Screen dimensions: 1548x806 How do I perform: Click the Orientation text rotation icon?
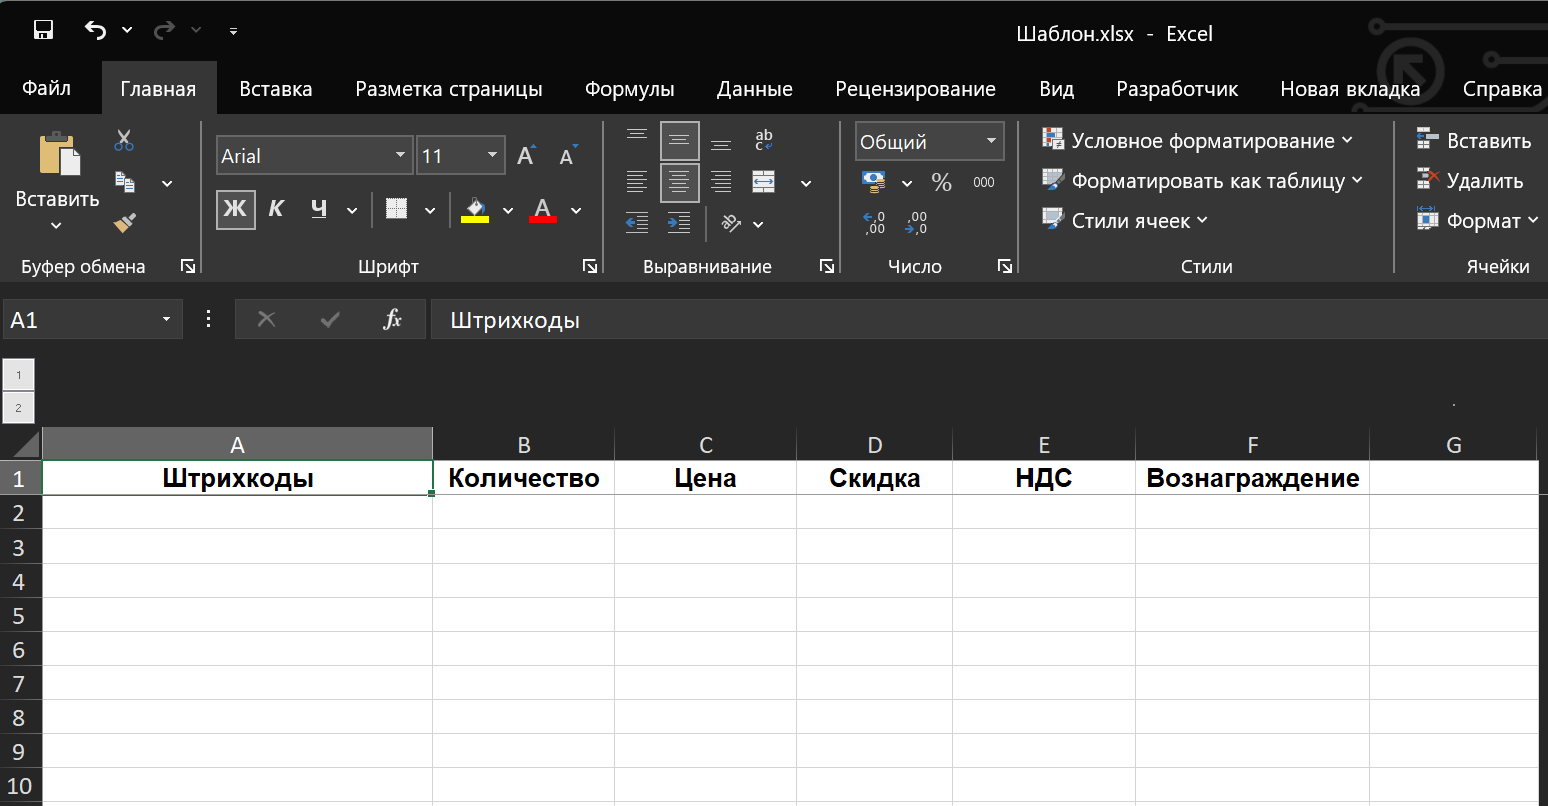tap(732, 223)
